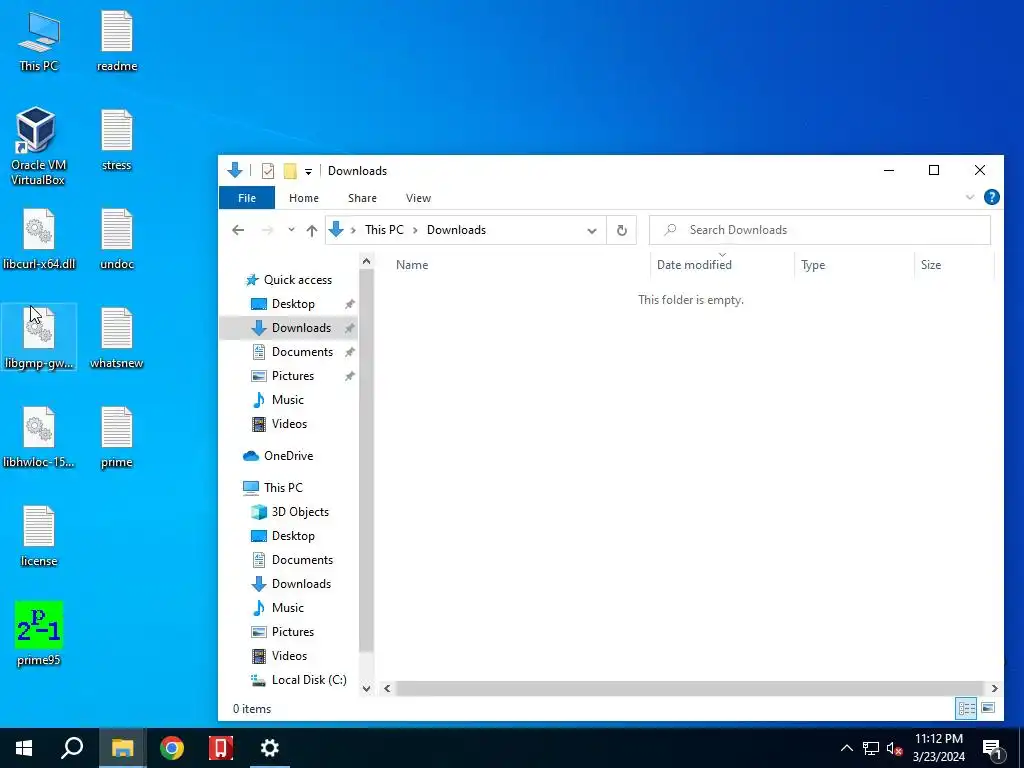Open the This PC desktop icon
Image resolution: width=1024 pixels, height=768 pixels.
pyautogui.click(x=39, y=41)
